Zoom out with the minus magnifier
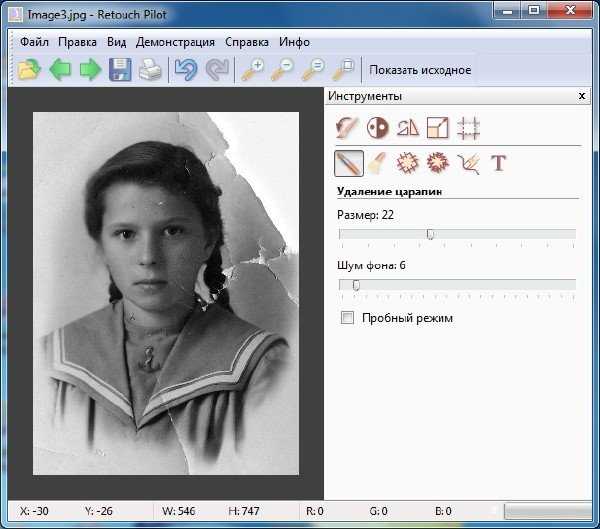 282,69
